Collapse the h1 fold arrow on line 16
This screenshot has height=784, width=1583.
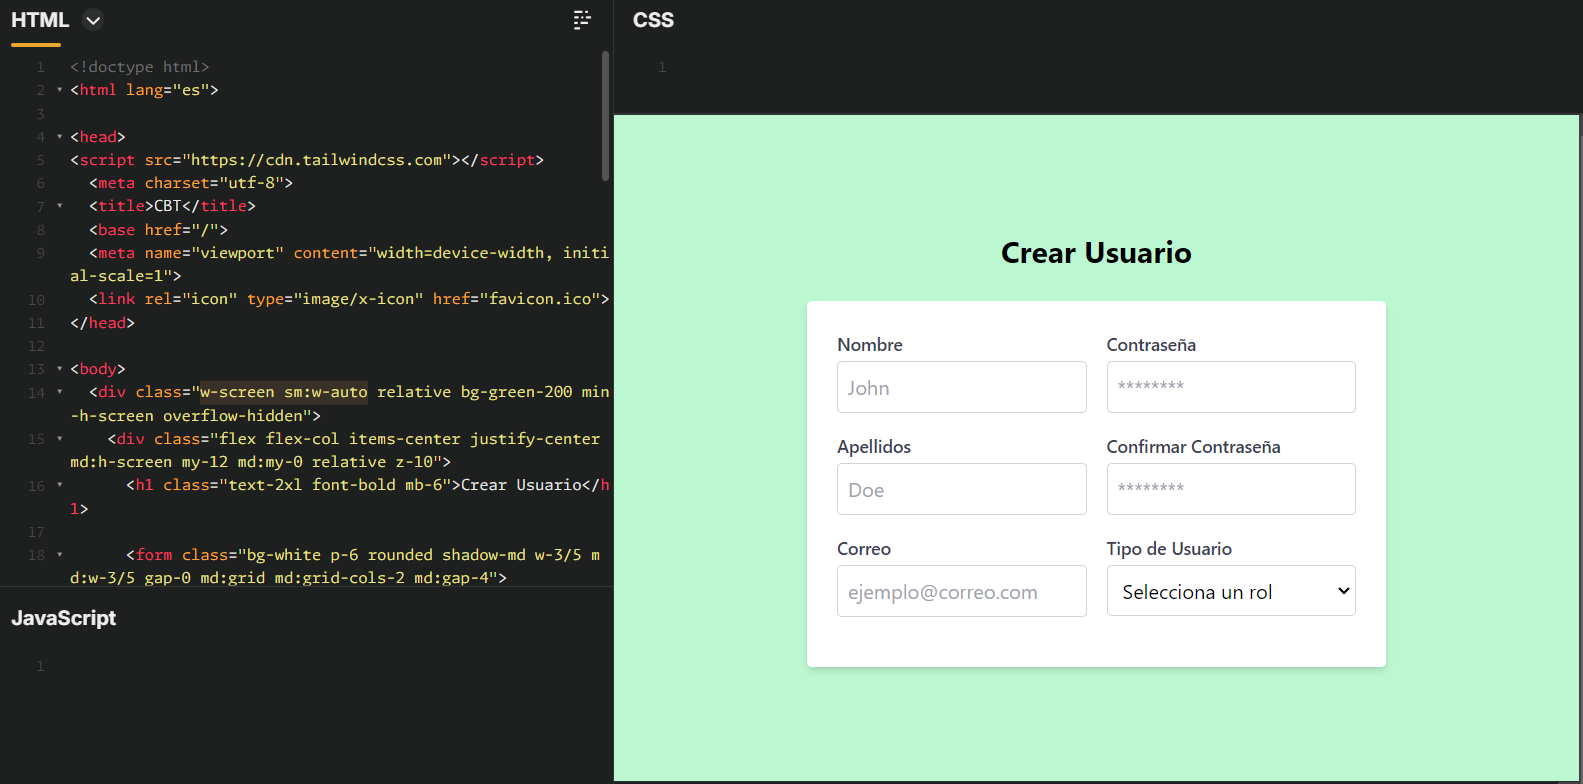pyautogui.click(x=60, y=485)
